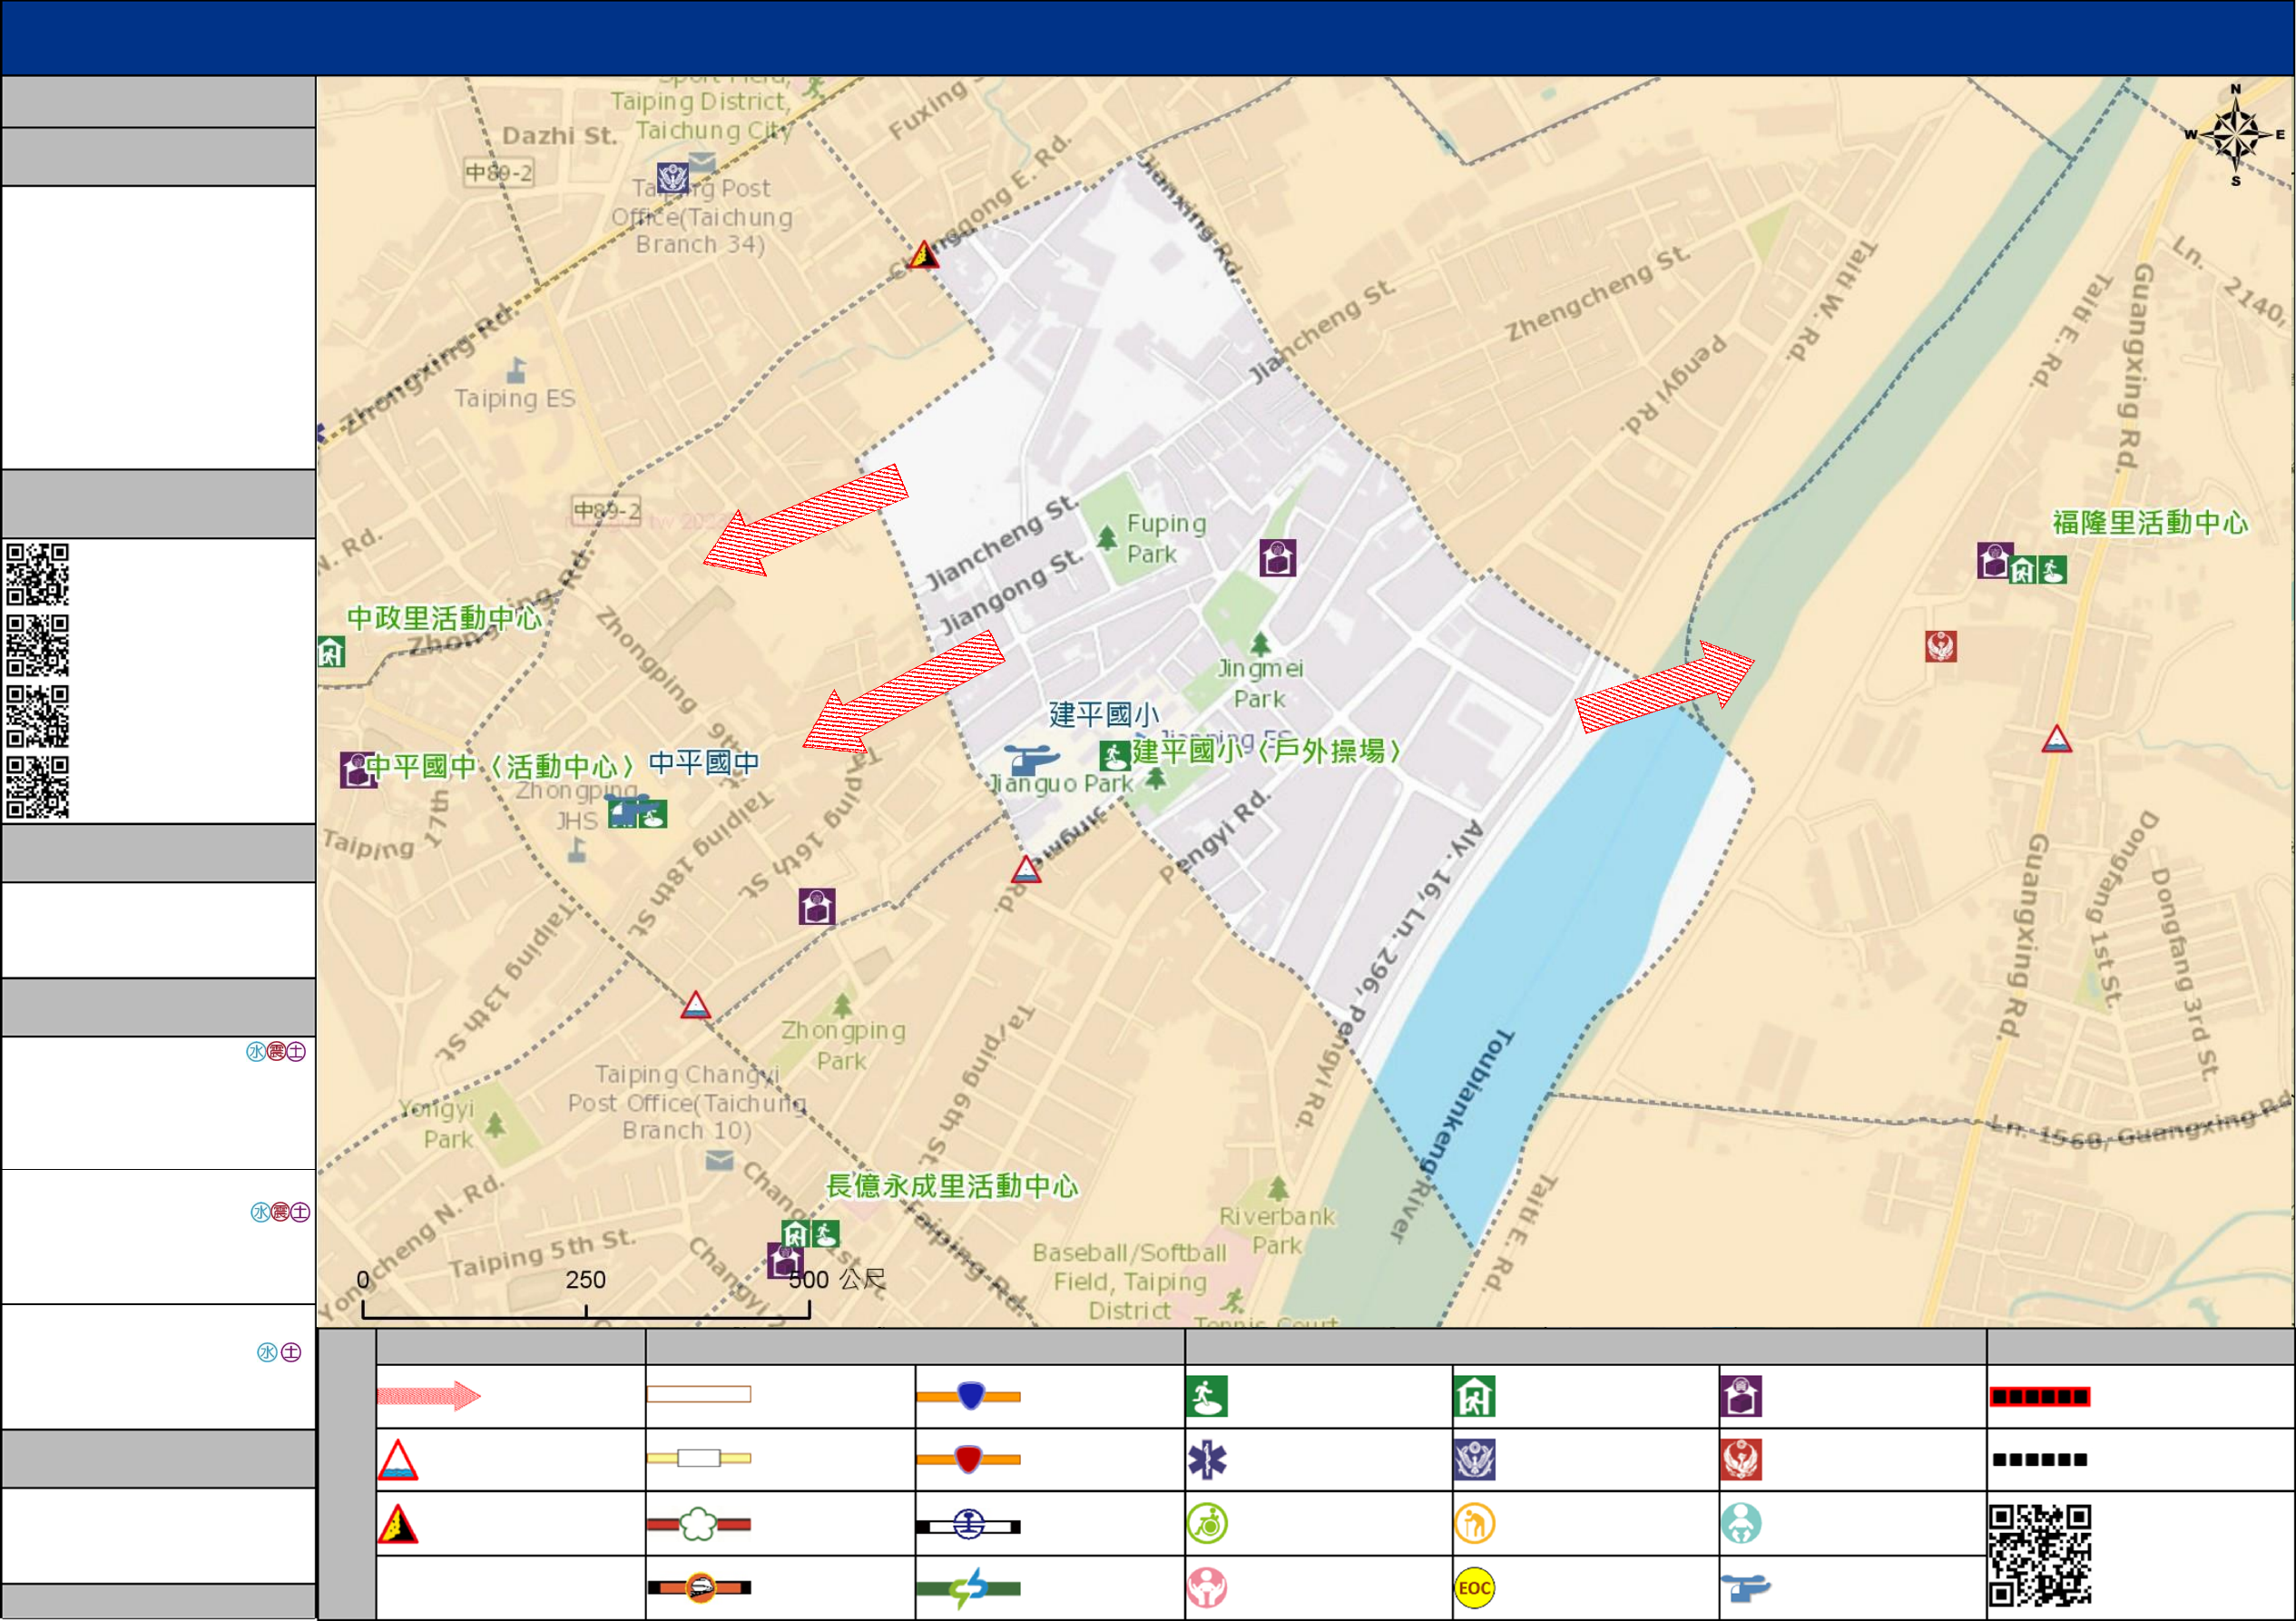This screenshot has width=2296, height=1621.
Task: Click the flood triangle symbol in the legend
Action: (x=397, y=1459)
